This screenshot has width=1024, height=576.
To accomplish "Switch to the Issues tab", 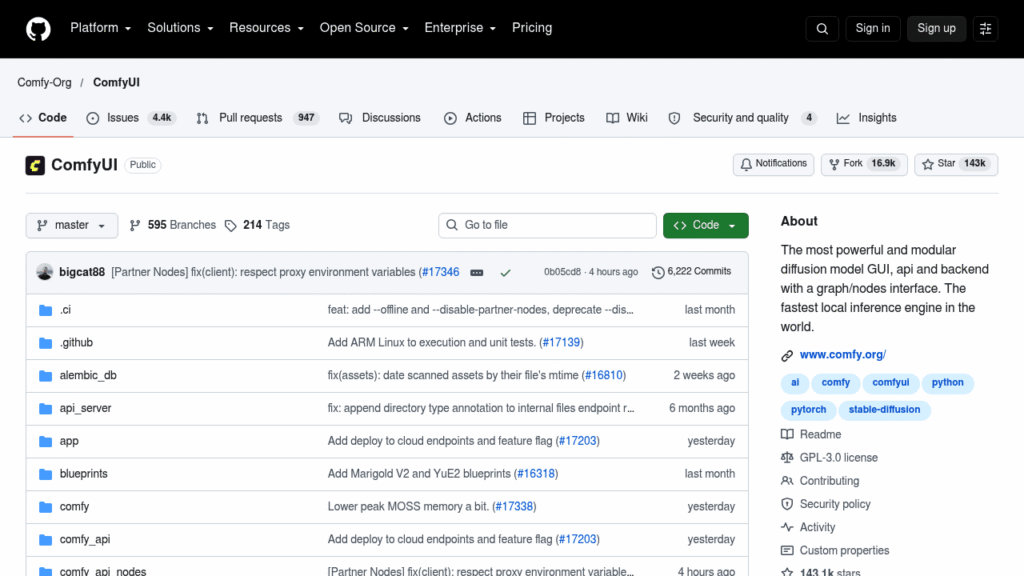I will tap(131, 118).
